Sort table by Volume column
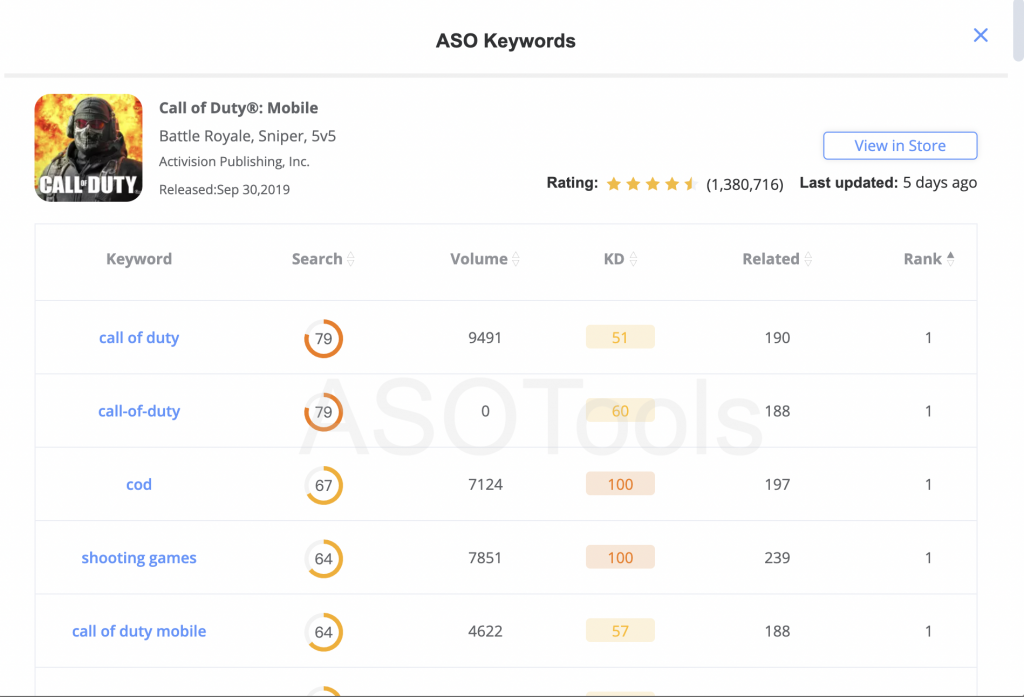The image size is (1024, 697). click(485, 259)
